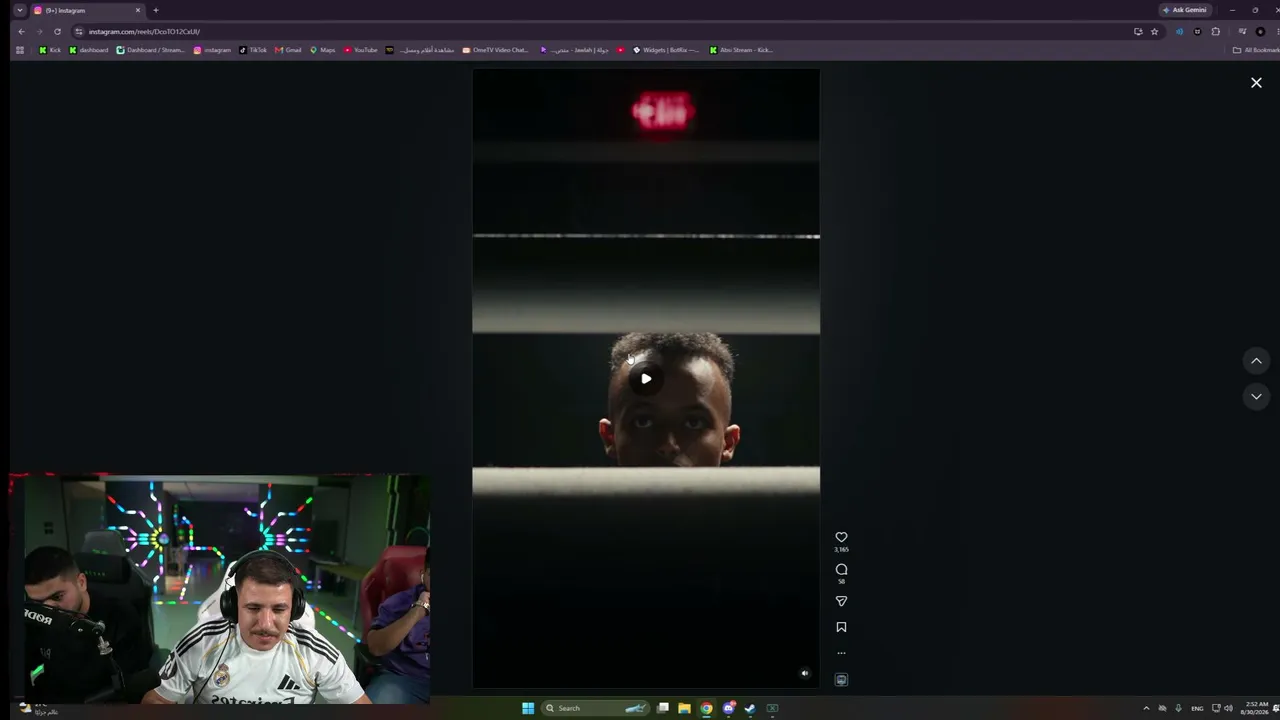The width and height of the screenshot is (1280, 720).
Task: Open the microphone tray icon
Action: pyautogui.click(x=1178, y=708)
